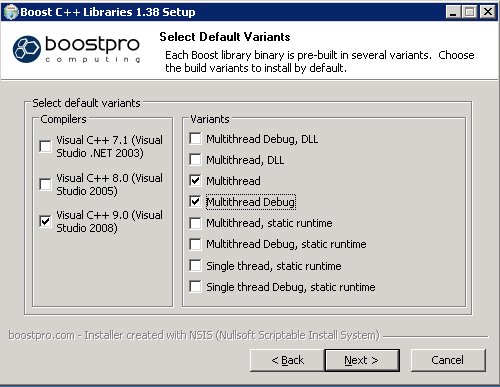Click the 'Compilers' group label

(x=63, y=119)
